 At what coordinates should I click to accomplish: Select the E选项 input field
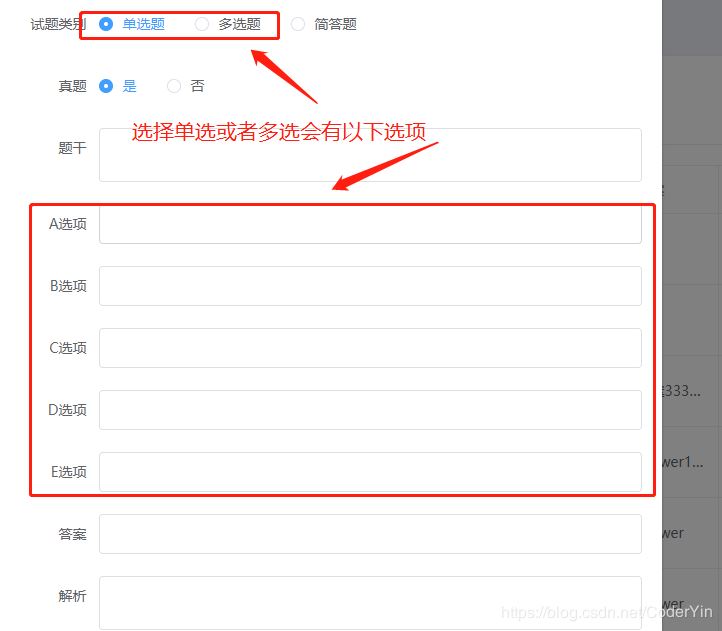pyautogui.click(x=370, y=472)
